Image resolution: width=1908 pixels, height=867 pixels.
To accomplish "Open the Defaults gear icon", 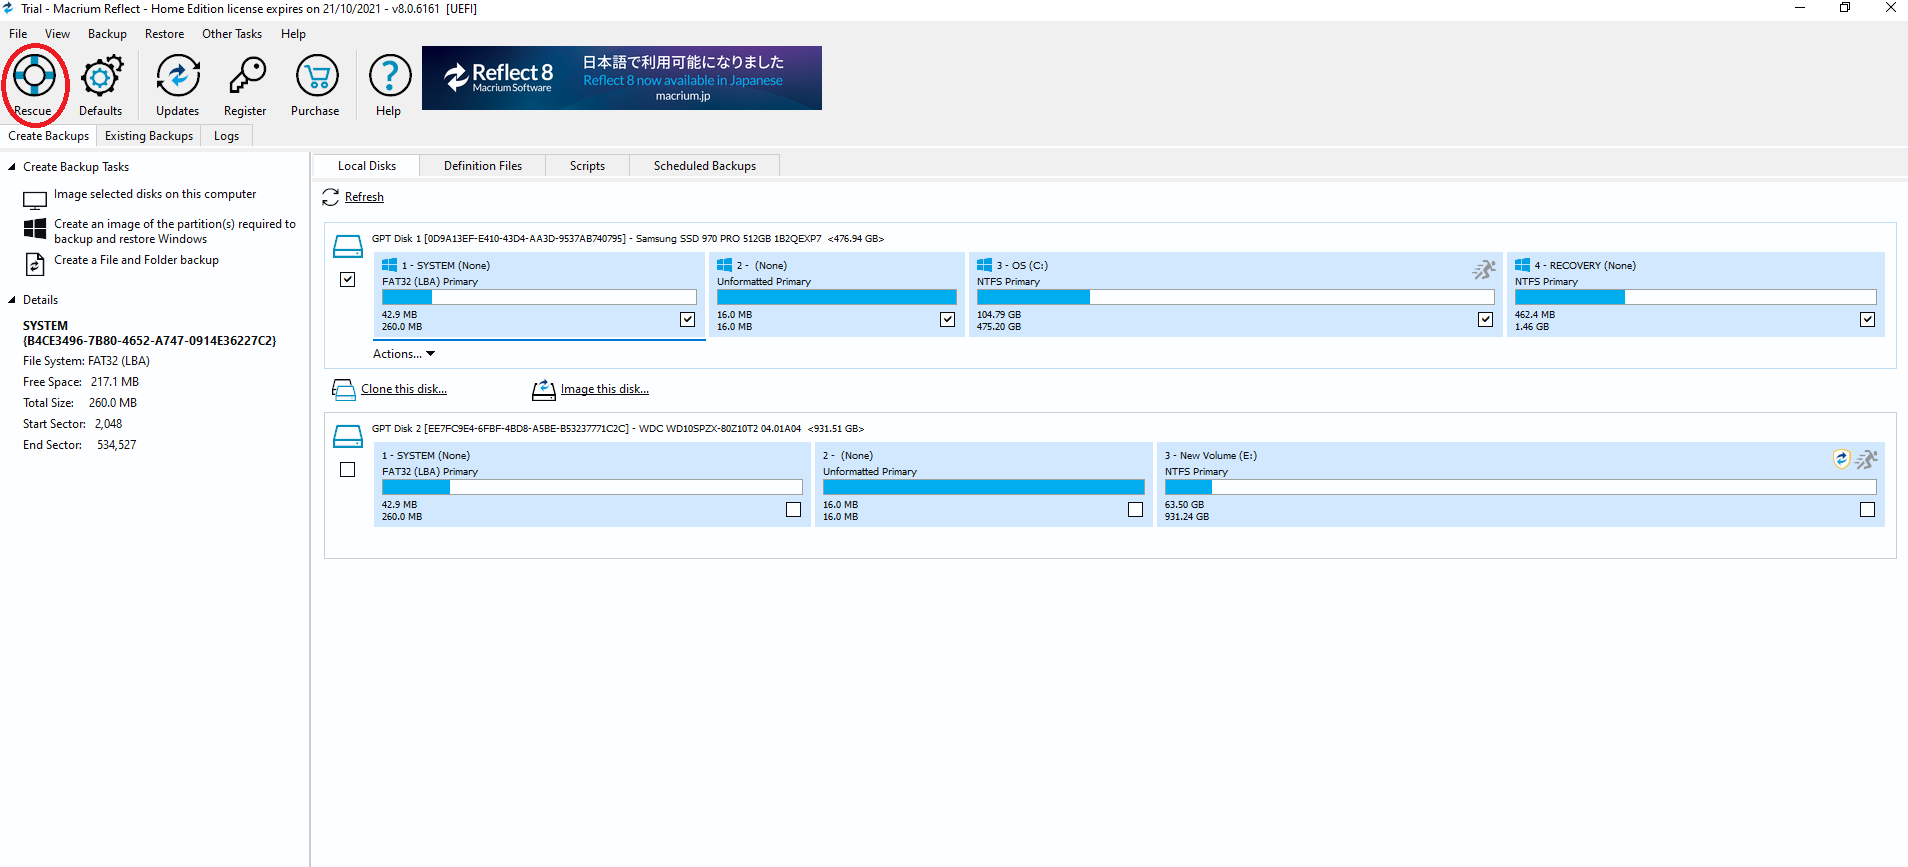I will [101, 76].
